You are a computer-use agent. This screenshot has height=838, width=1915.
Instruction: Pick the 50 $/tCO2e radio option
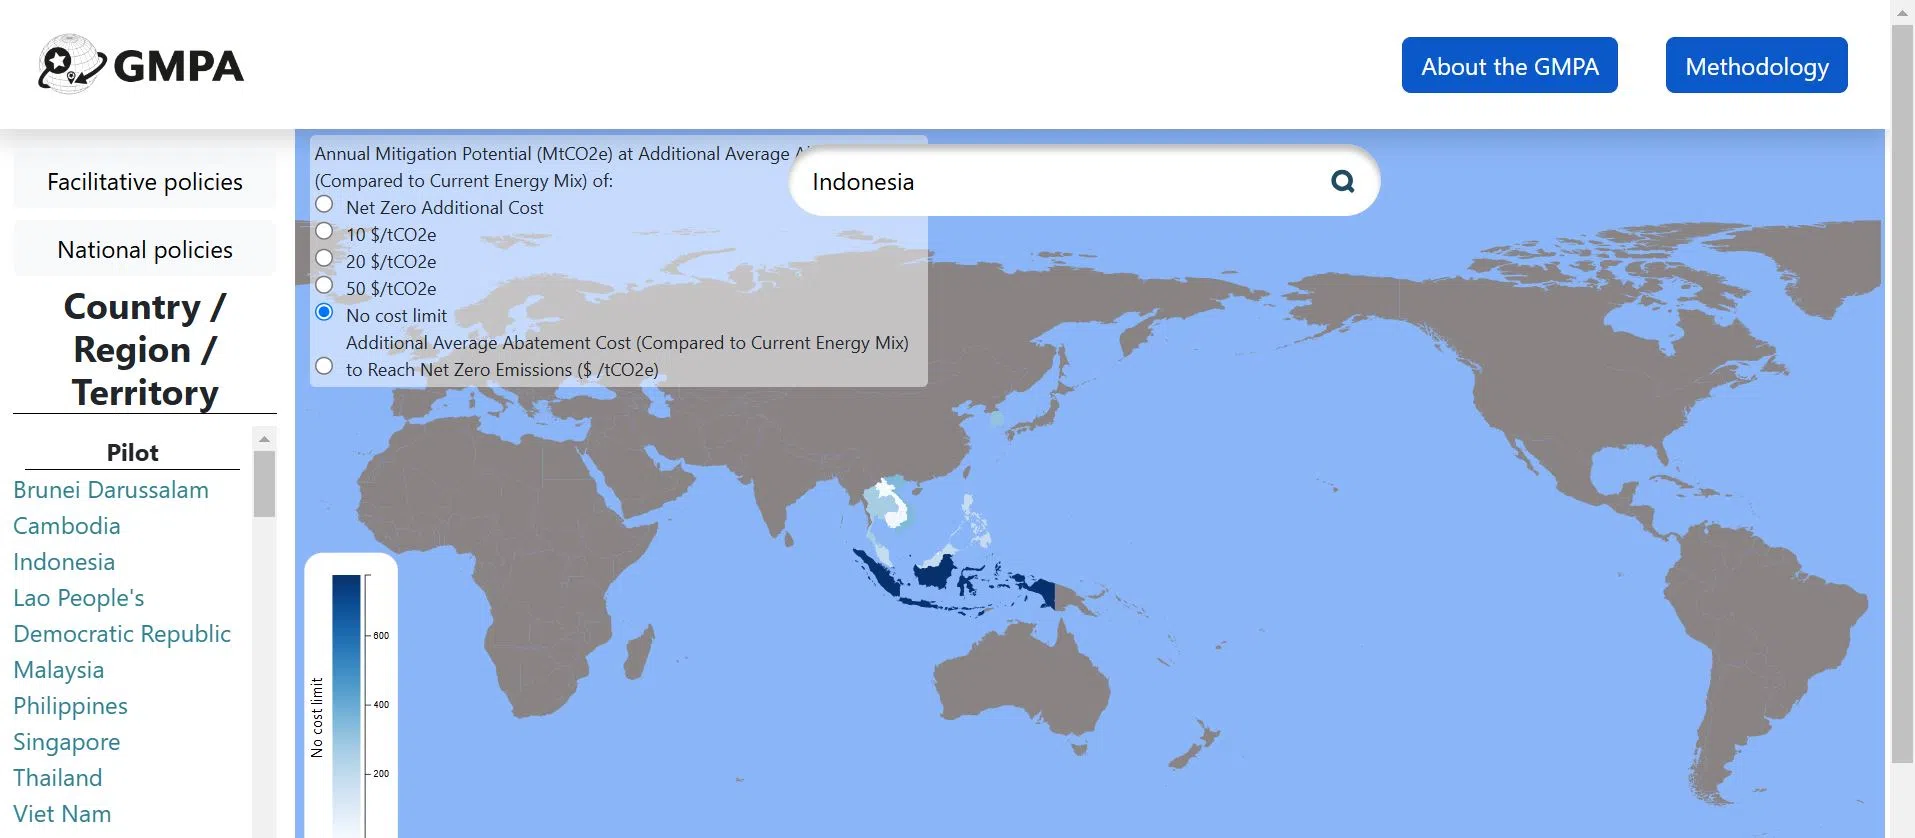(x=324, y=286)
